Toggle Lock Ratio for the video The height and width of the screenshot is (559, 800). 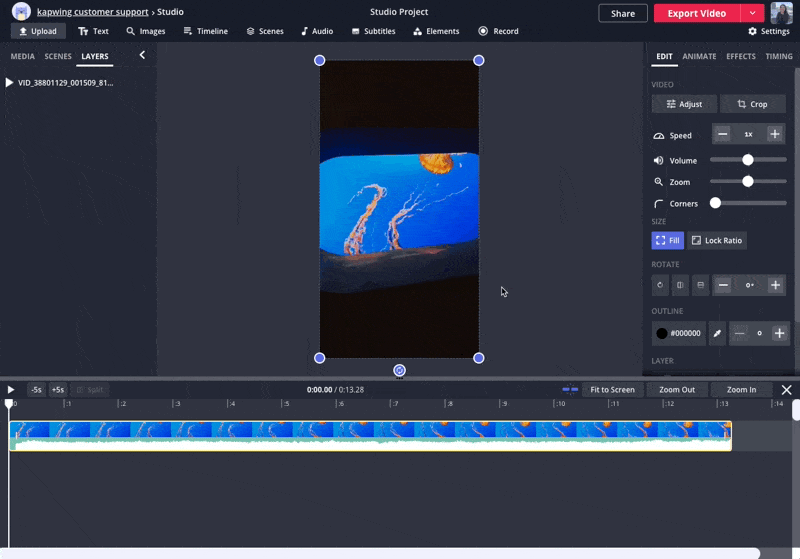pos(717,240)
